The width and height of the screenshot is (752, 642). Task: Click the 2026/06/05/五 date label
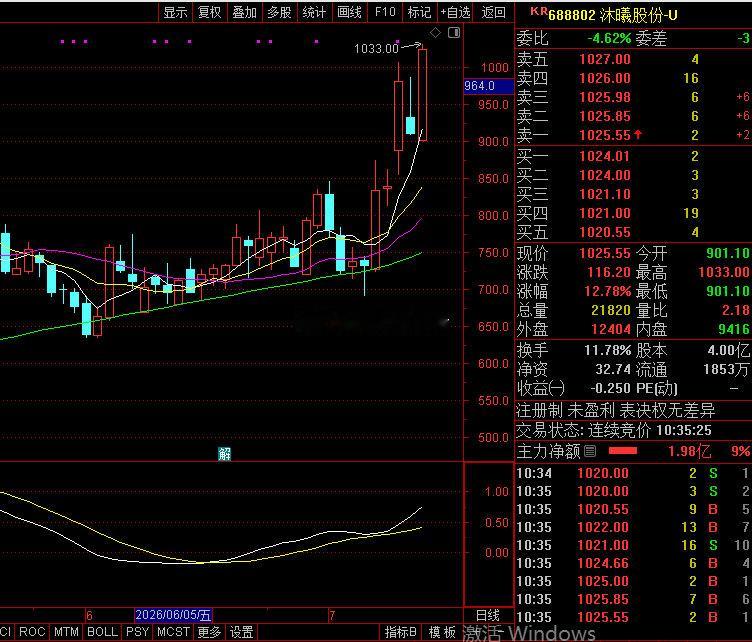point(173,615)
